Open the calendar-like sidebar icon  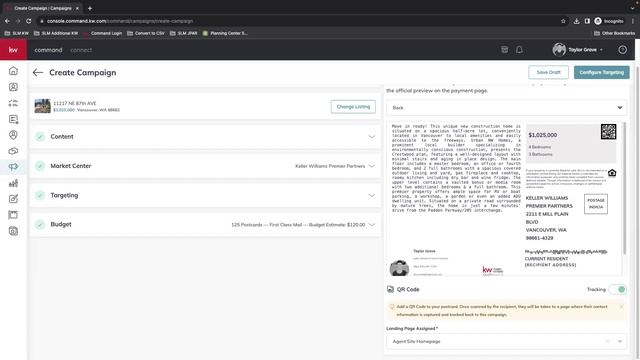coord(13,215)
